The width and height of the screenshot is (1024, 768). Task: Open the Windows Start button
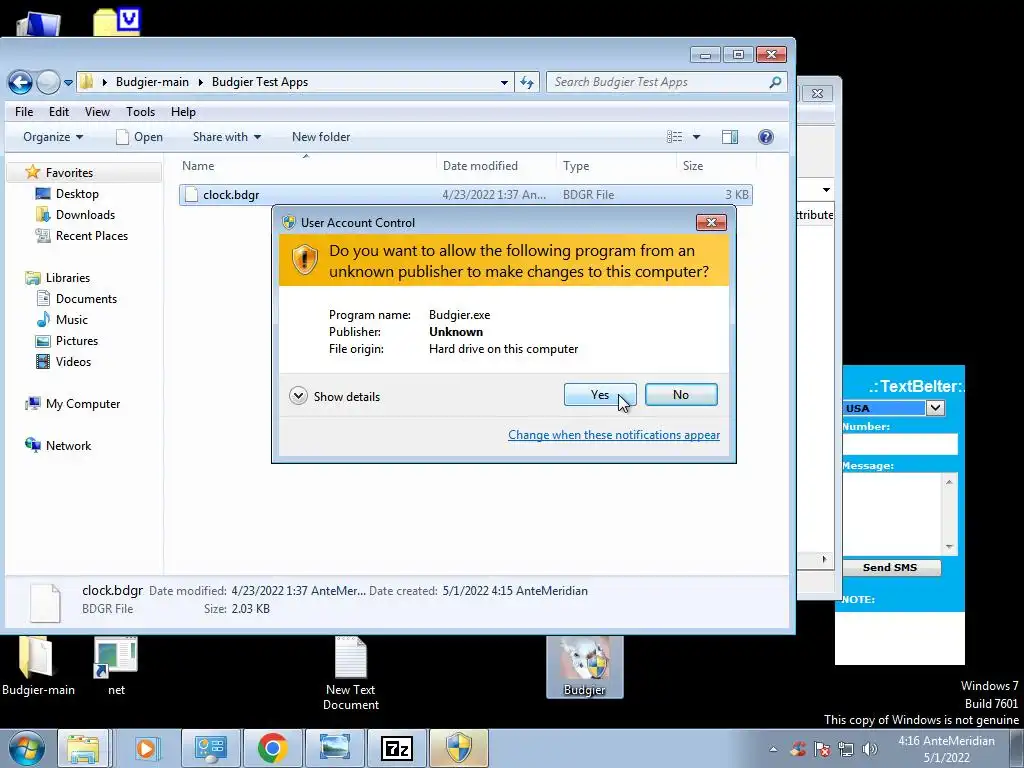click(x=27, y=748)
